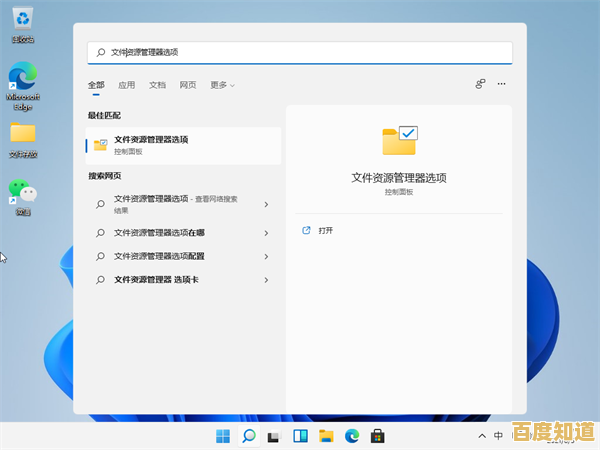This screenshot has height=450, width=600.
Task: Click the taskbar Search magnifier icon
Action: click(249, 436)
